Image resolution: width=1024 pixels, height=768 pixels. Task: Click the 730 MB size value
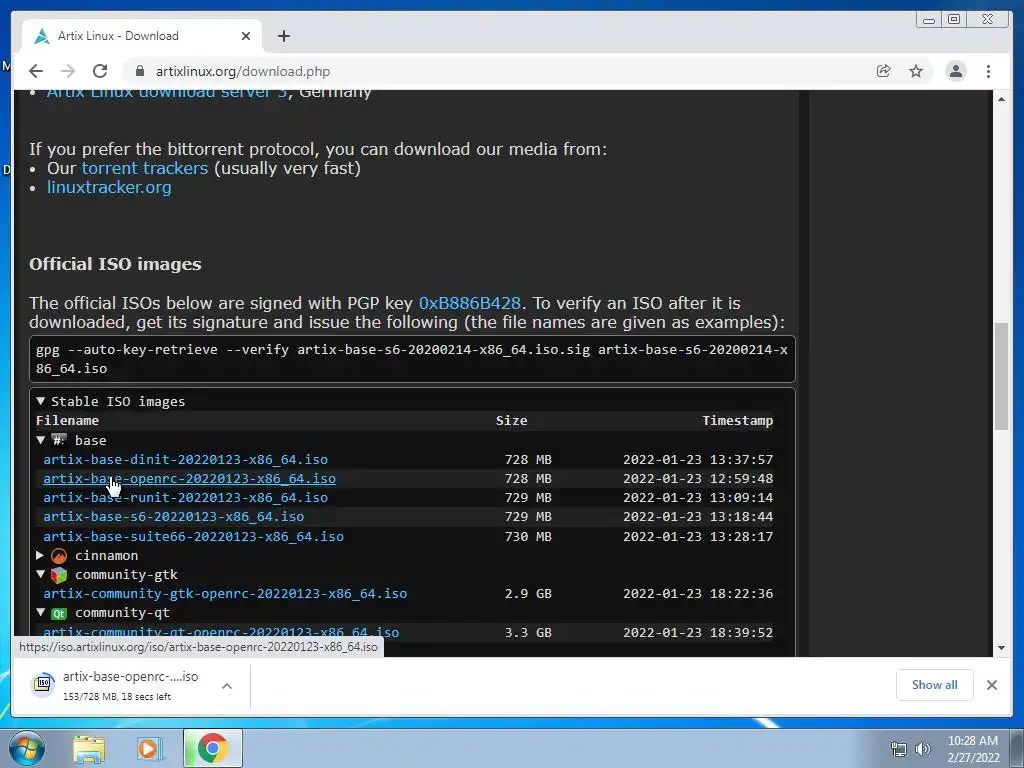(x=528, y=536)
